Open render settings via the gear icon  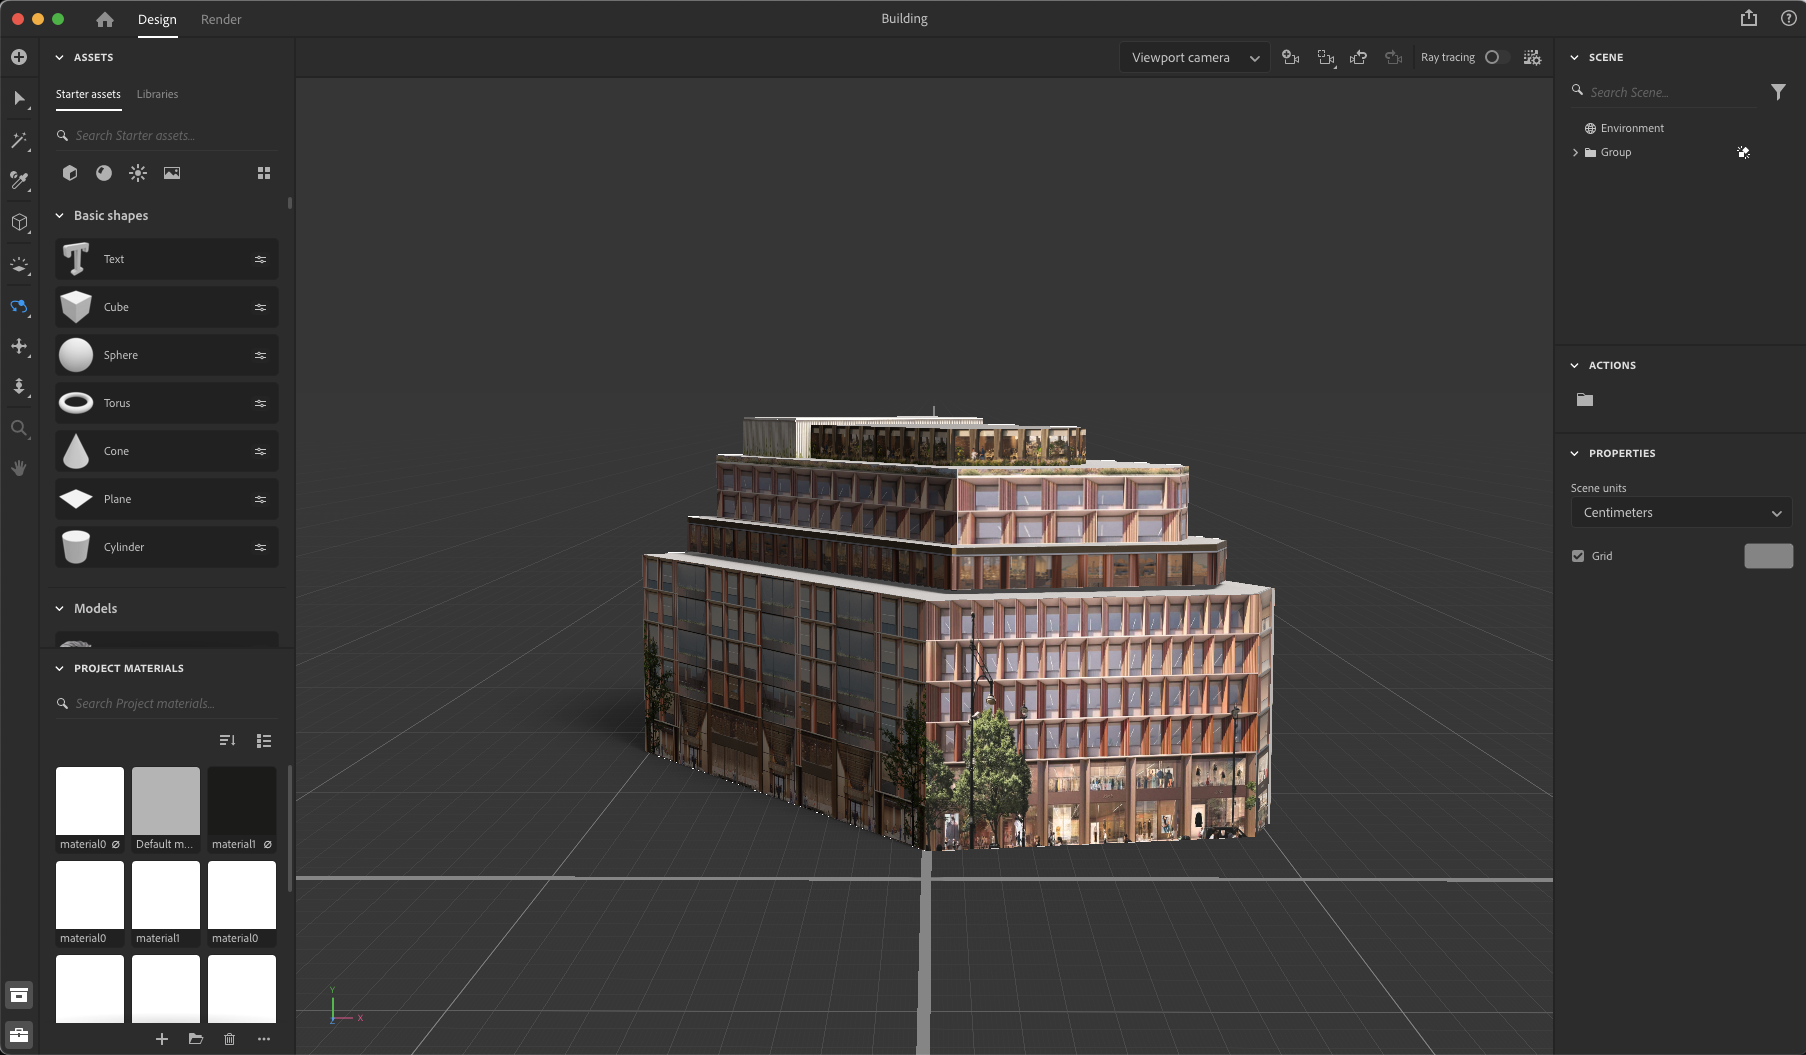[1532, 57]
